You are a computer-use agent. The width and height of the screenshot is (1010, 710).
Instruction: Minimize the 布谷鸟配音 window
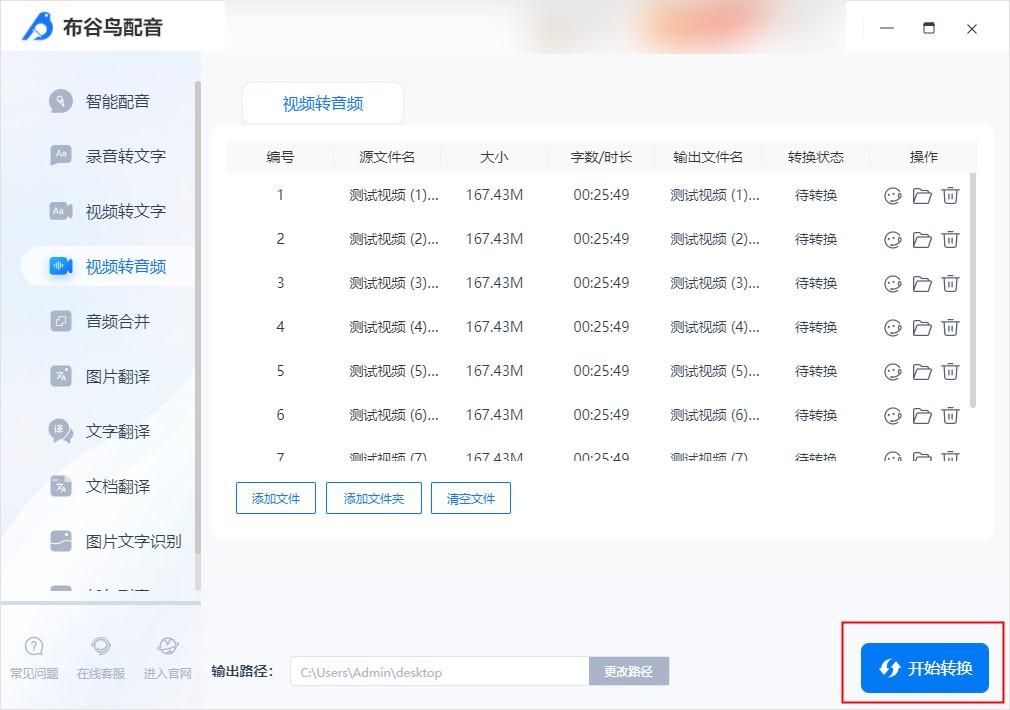pyautogui.click(x=887, y=28)
